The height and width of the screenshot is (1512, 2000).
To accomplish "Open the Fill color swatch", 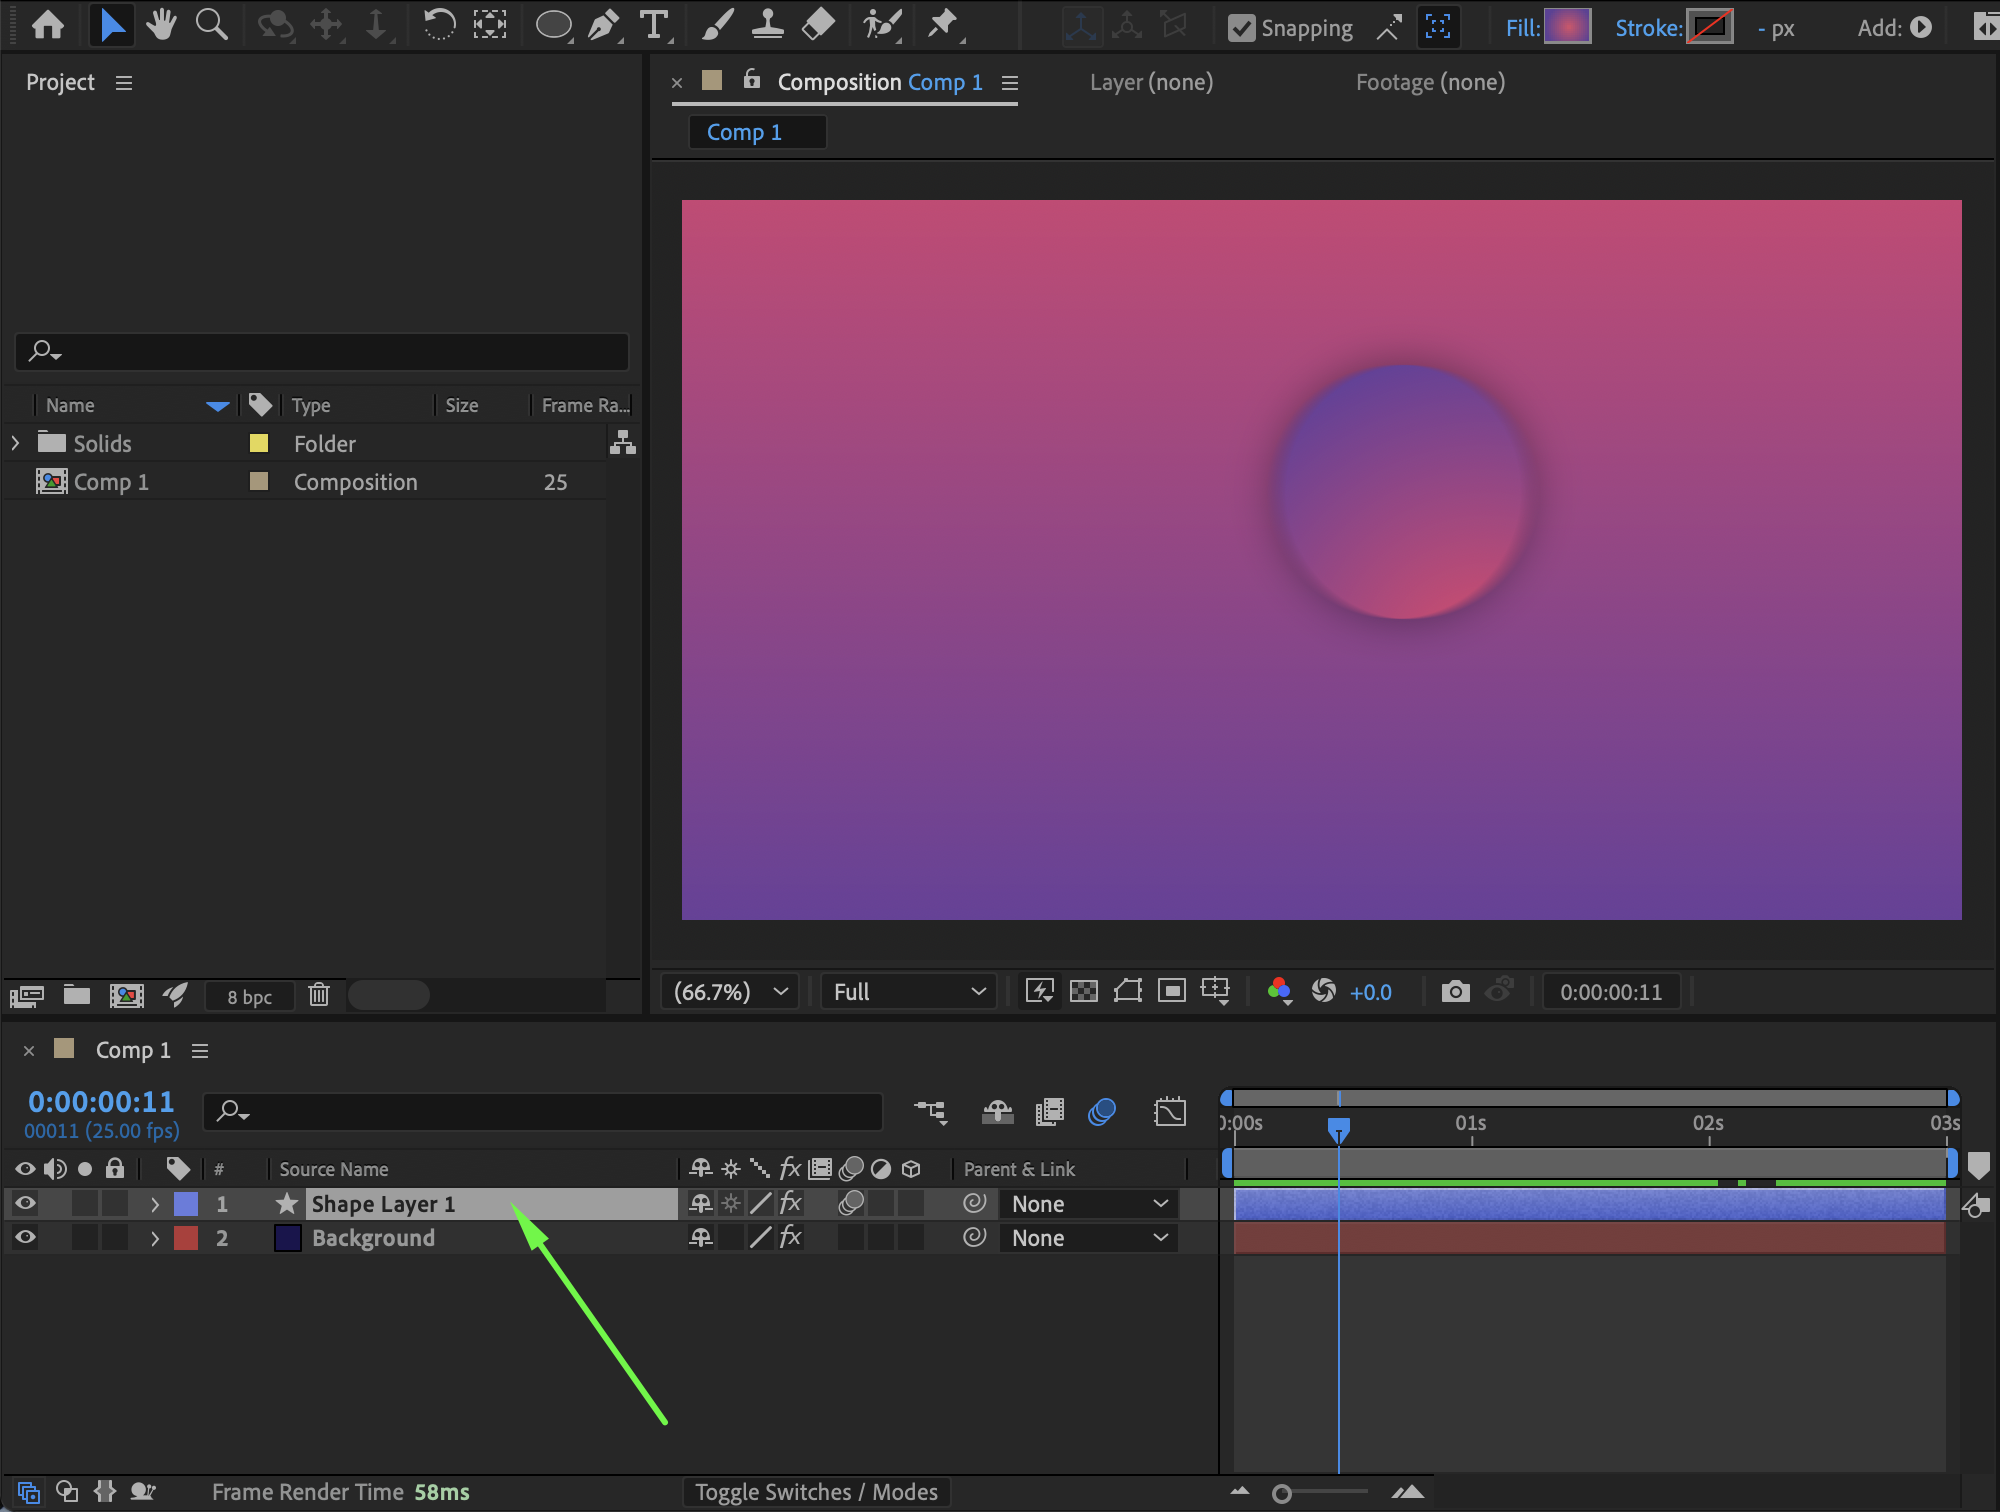I will 1567,27.
